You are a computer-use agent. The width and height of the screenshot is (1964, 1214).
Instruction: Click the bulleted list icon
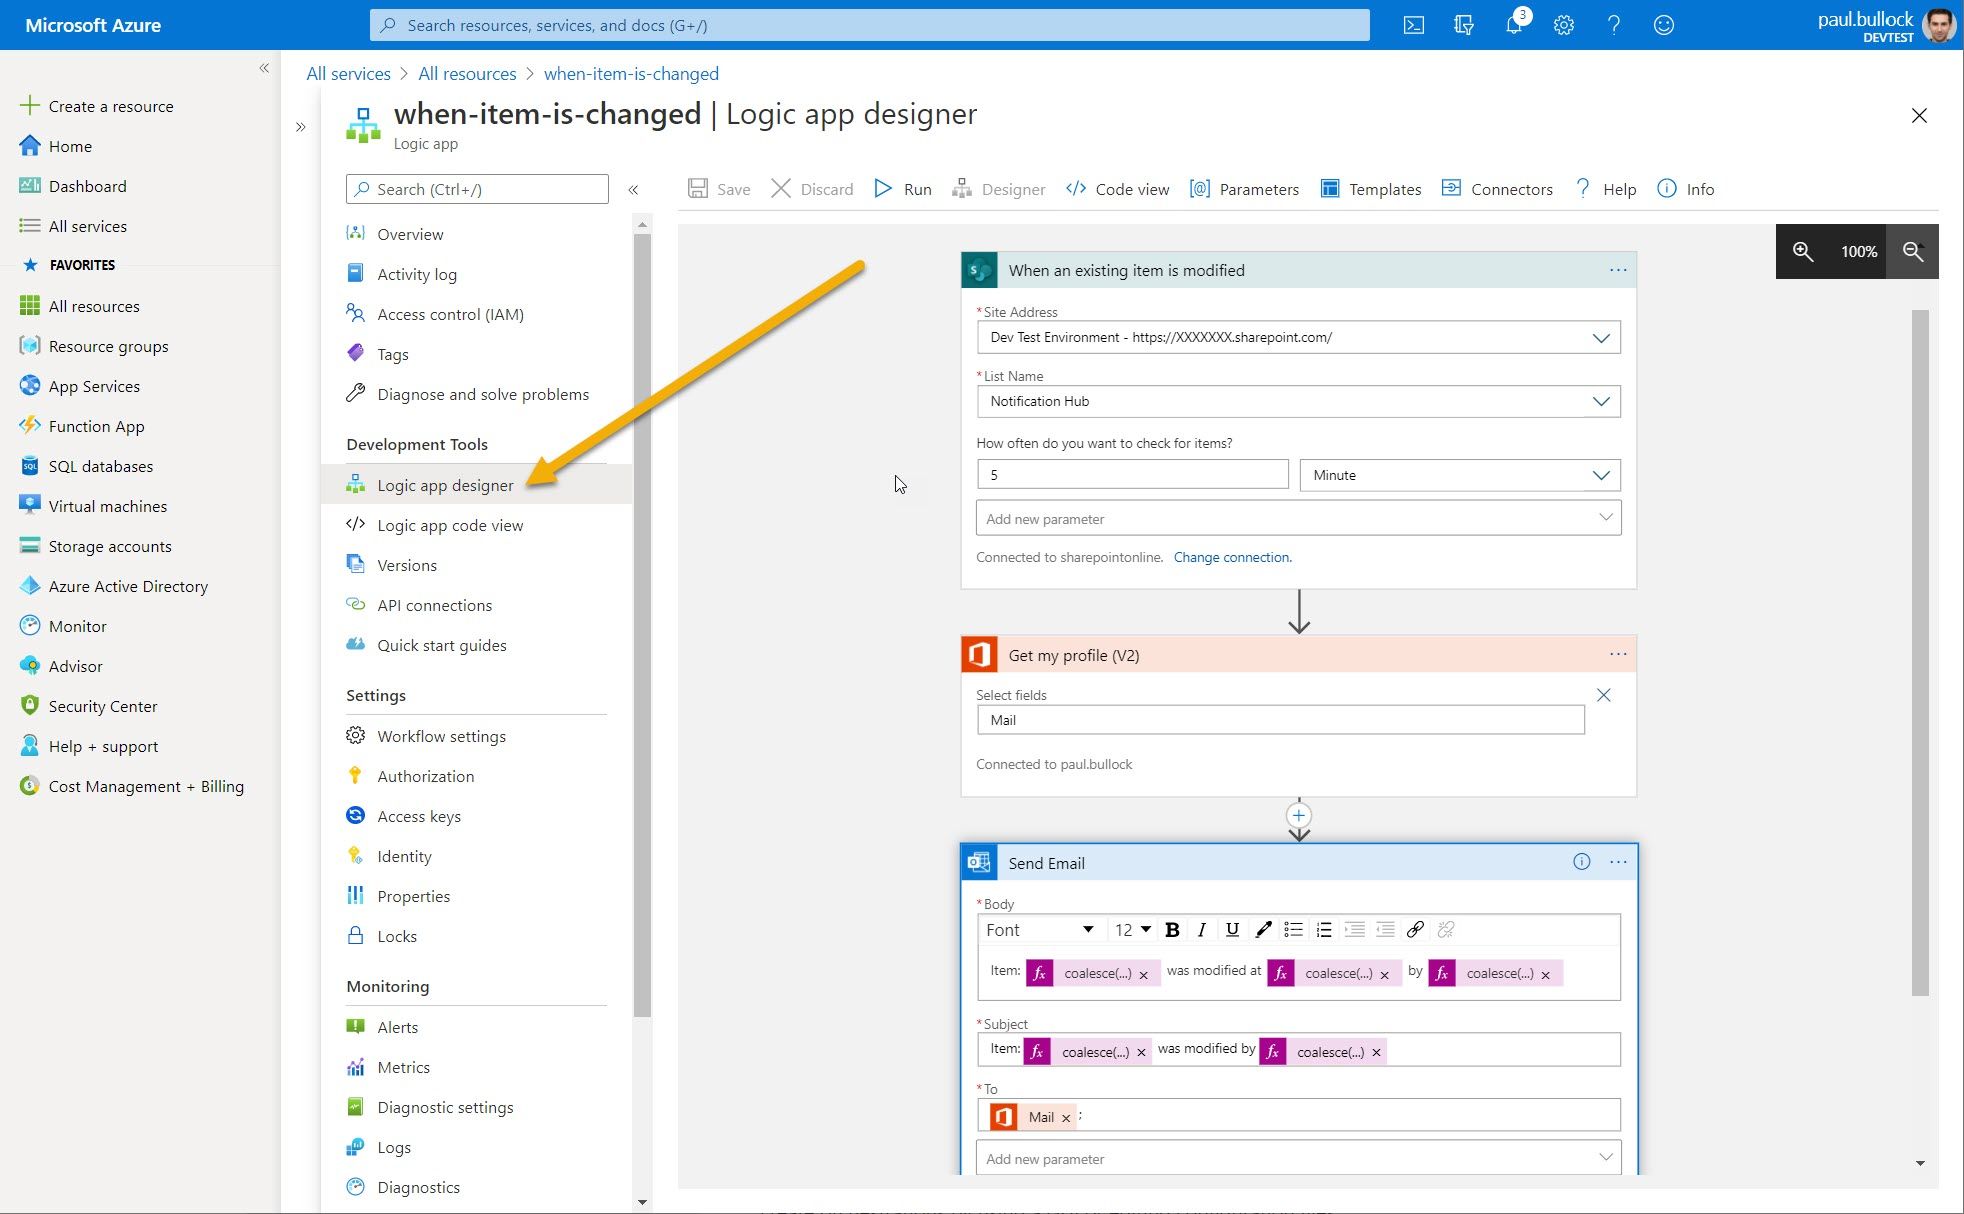point(1293,930)
